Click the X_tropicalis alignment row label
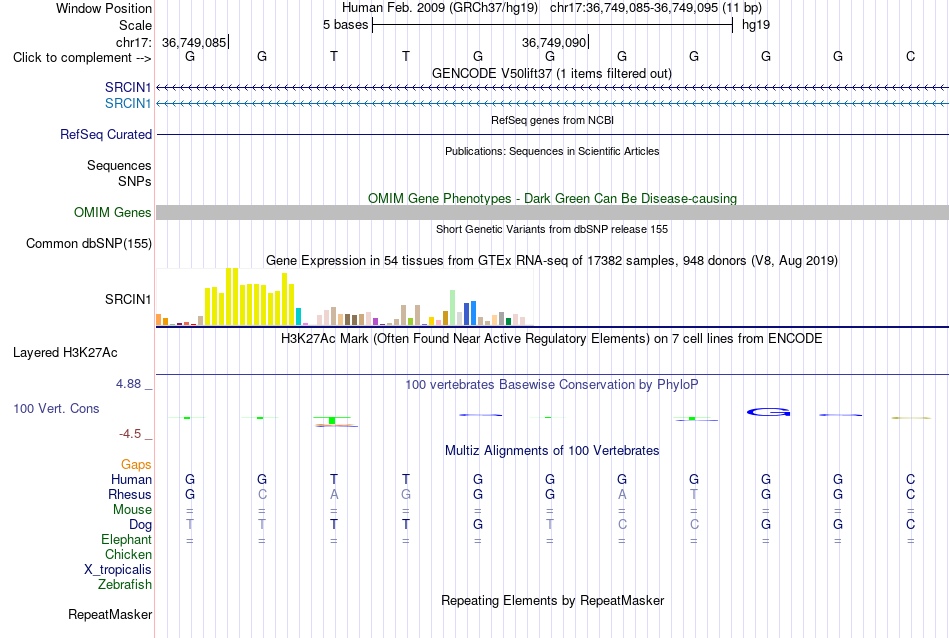Image resolution: width=950 pixels, height=638 pixels. (118, 570)
